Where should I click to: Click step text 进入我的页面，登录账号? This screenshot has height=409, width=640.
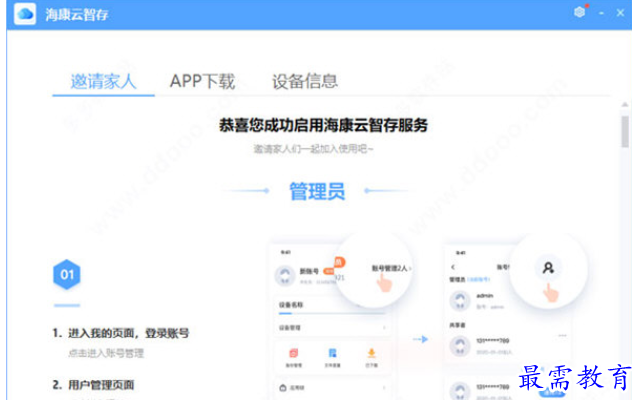128,333
